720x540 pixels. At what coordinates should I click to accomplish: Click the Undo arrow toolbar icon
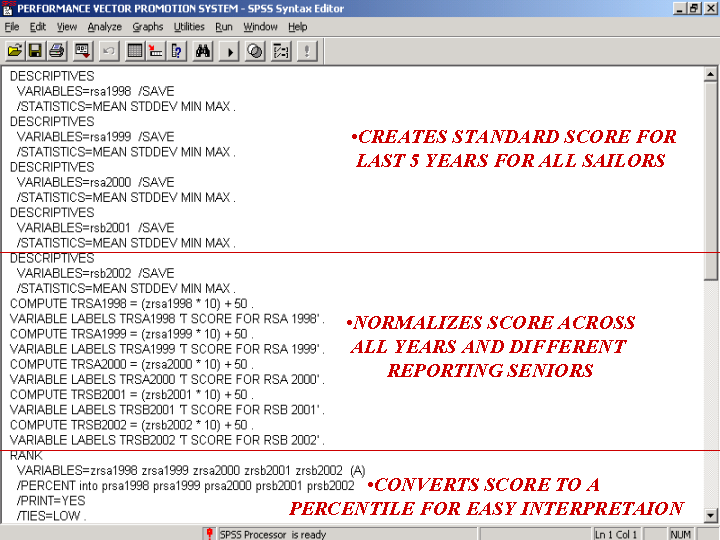tap(109, 51)
